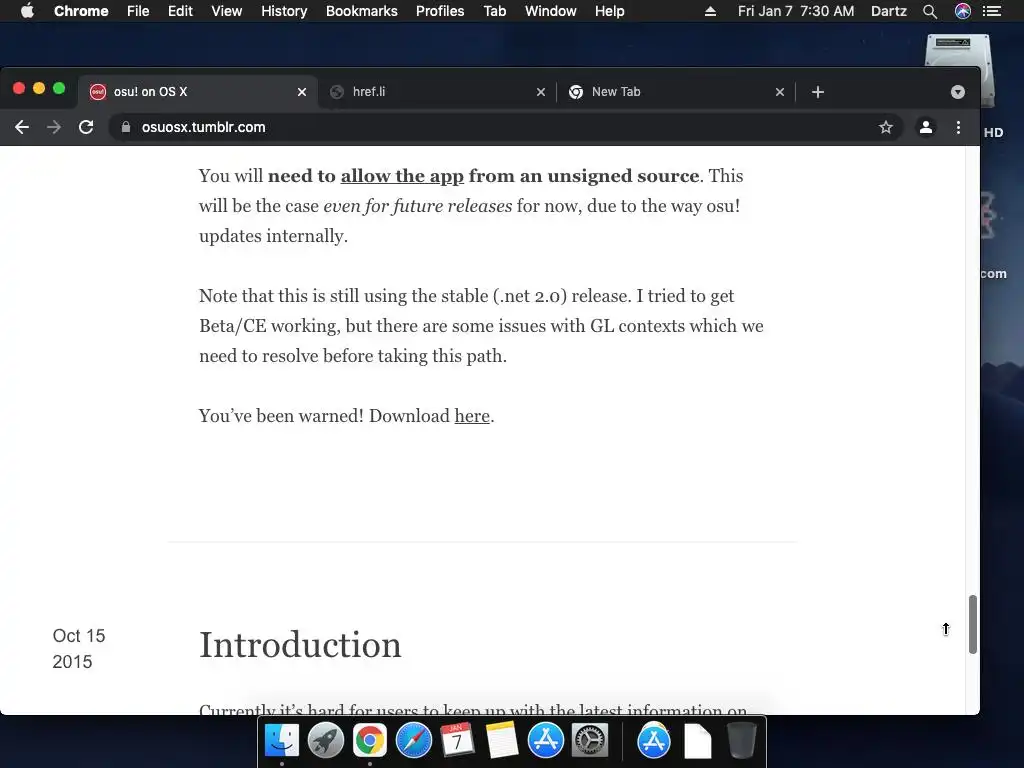Screen dimensions: 1024x768
Task: Click the page's vertical scrollbar thumb
Action: click(972, 624)
